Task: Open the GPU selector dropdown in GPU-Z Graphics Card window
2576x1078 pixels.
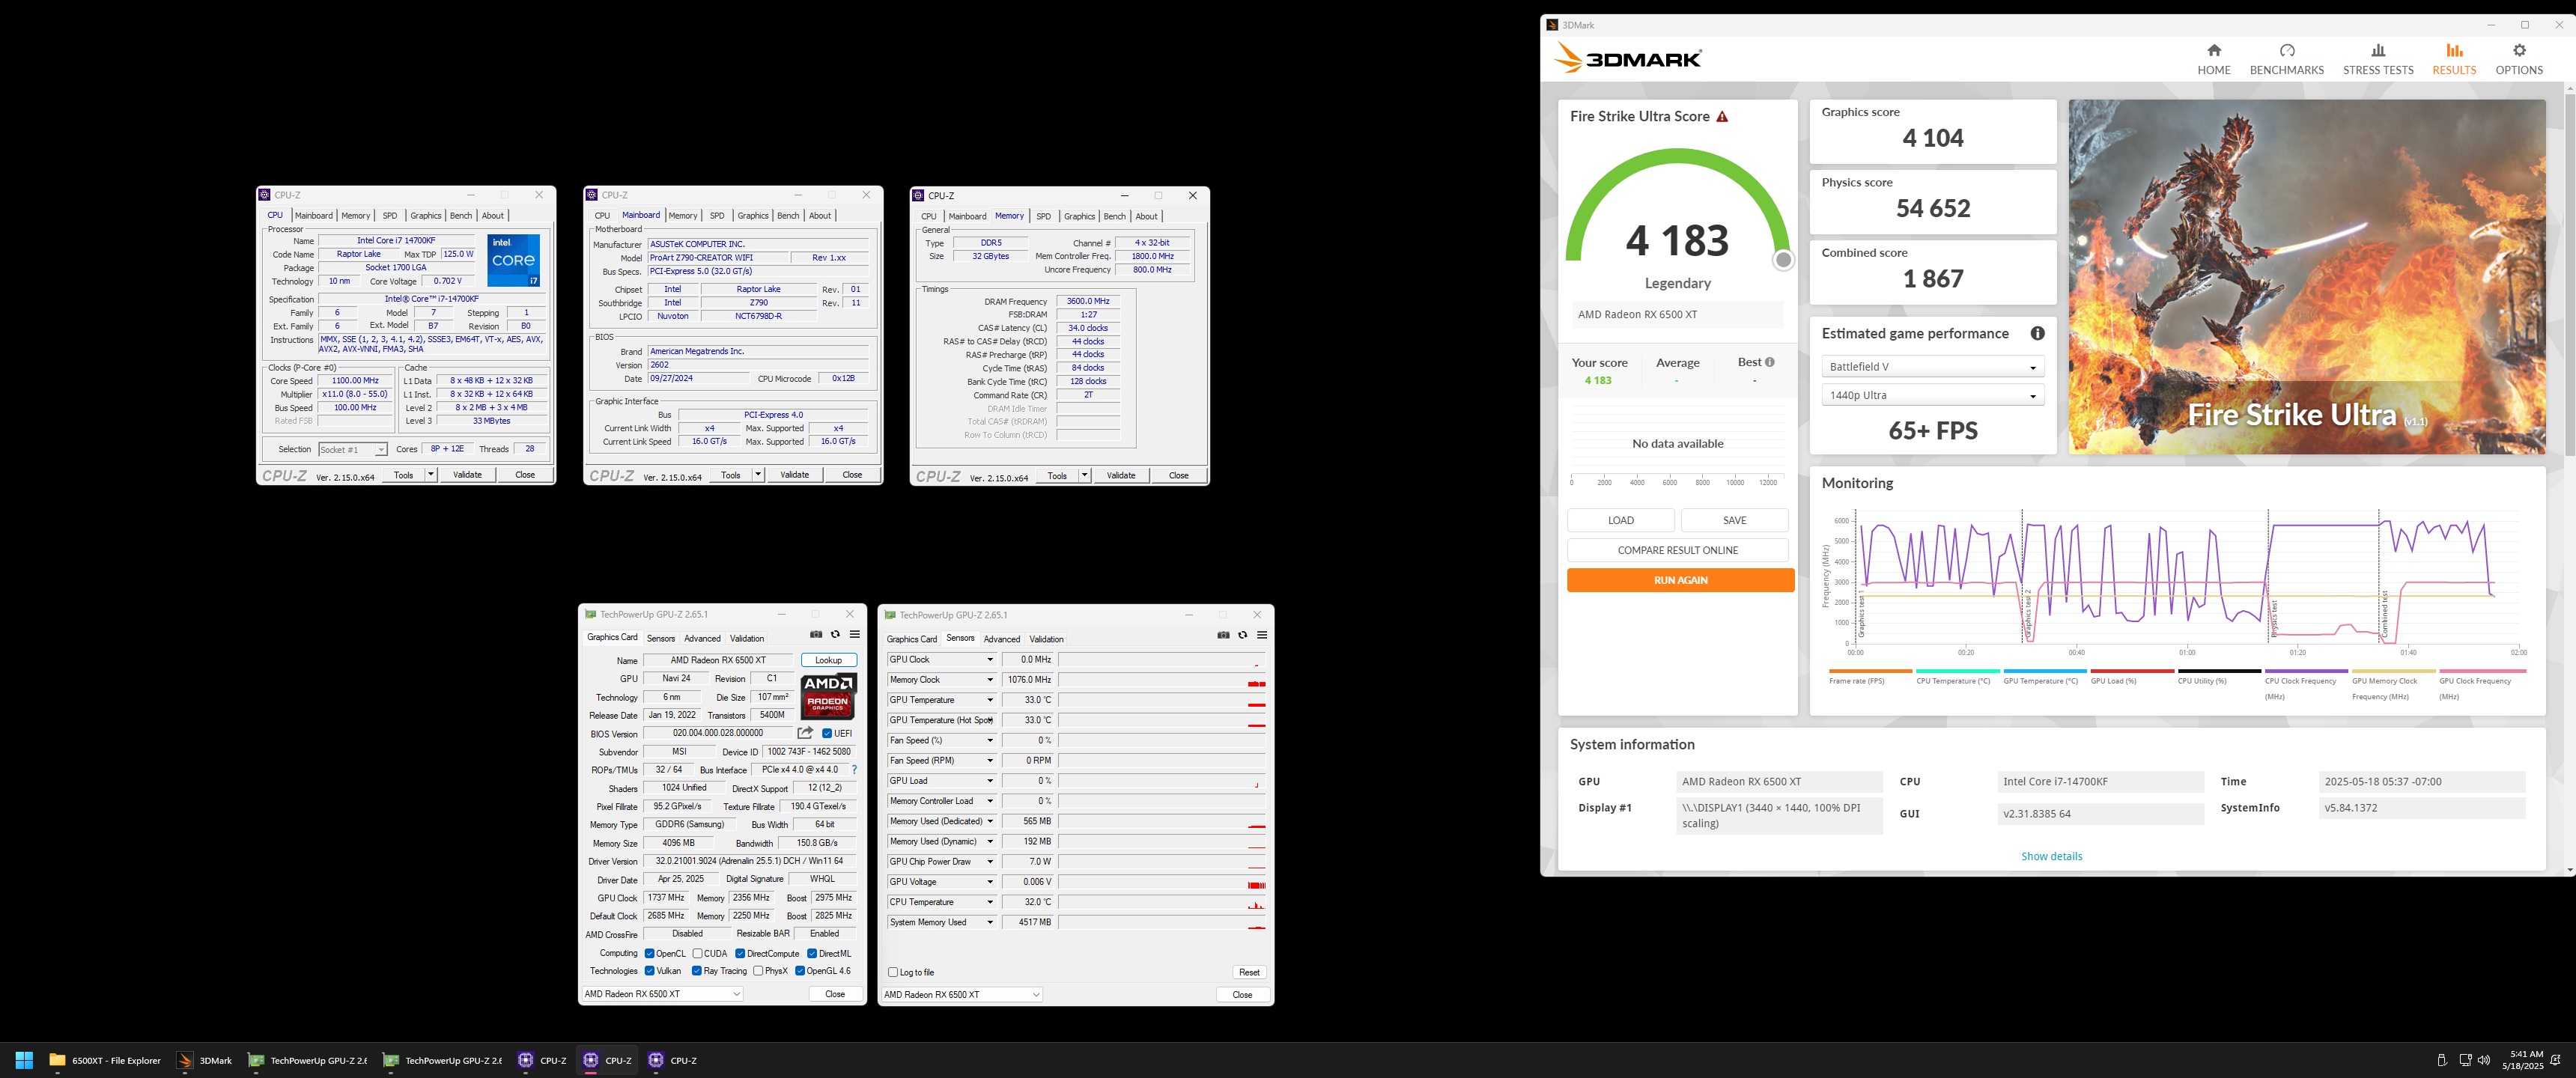Action: point(662,994)
